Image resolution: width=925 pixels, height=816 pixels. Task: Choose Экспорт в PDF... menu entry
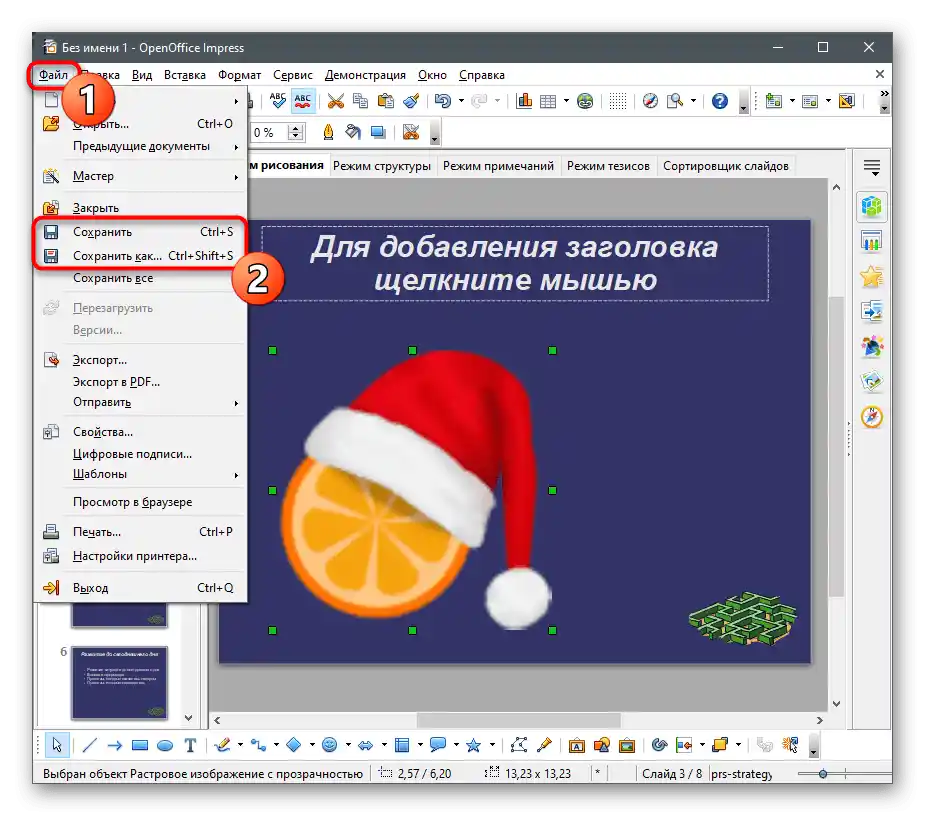coord(140,382)
